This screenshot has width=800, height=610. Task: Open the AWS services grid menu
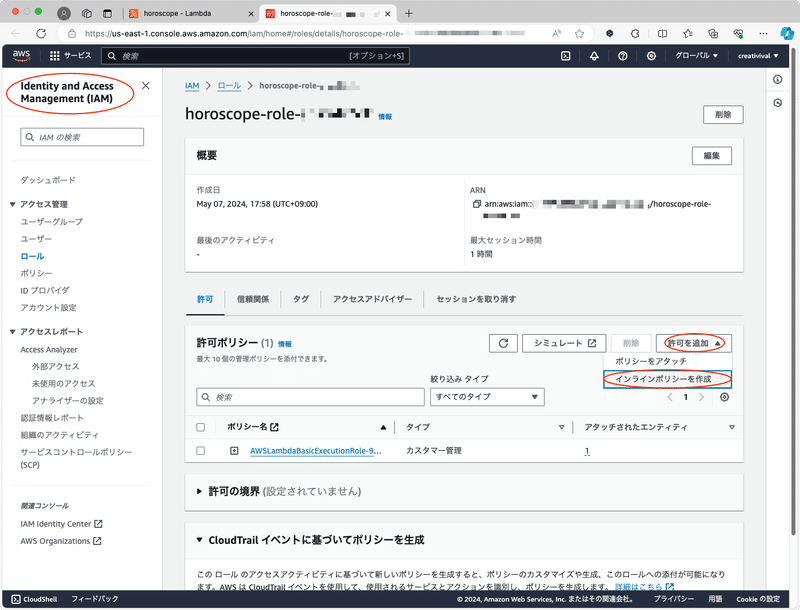tap(55, 56)
